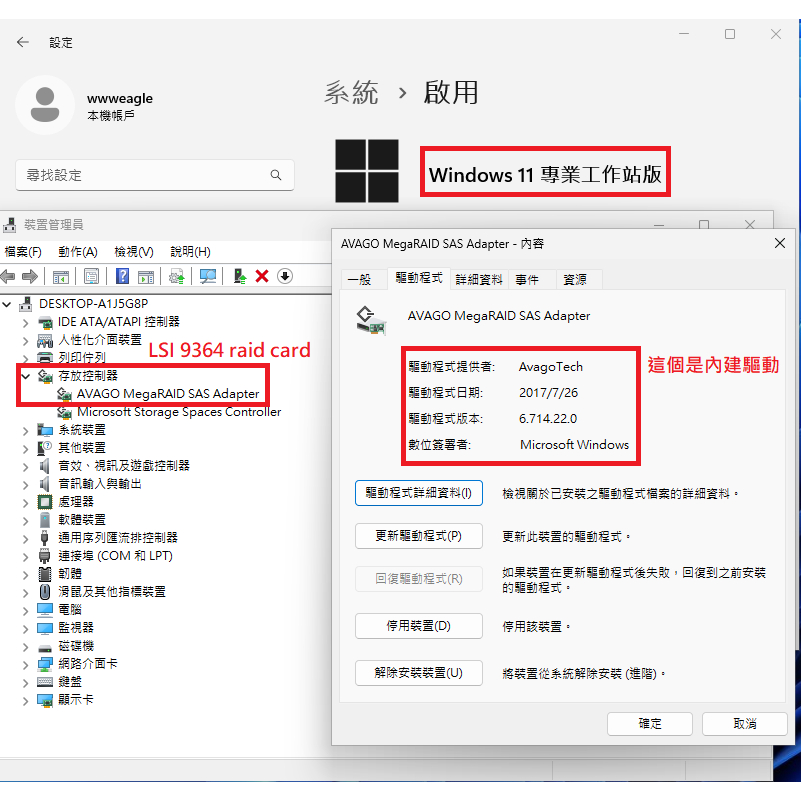Expand the IDE ATA/ATAPI 控制器 node

(26, 322)
